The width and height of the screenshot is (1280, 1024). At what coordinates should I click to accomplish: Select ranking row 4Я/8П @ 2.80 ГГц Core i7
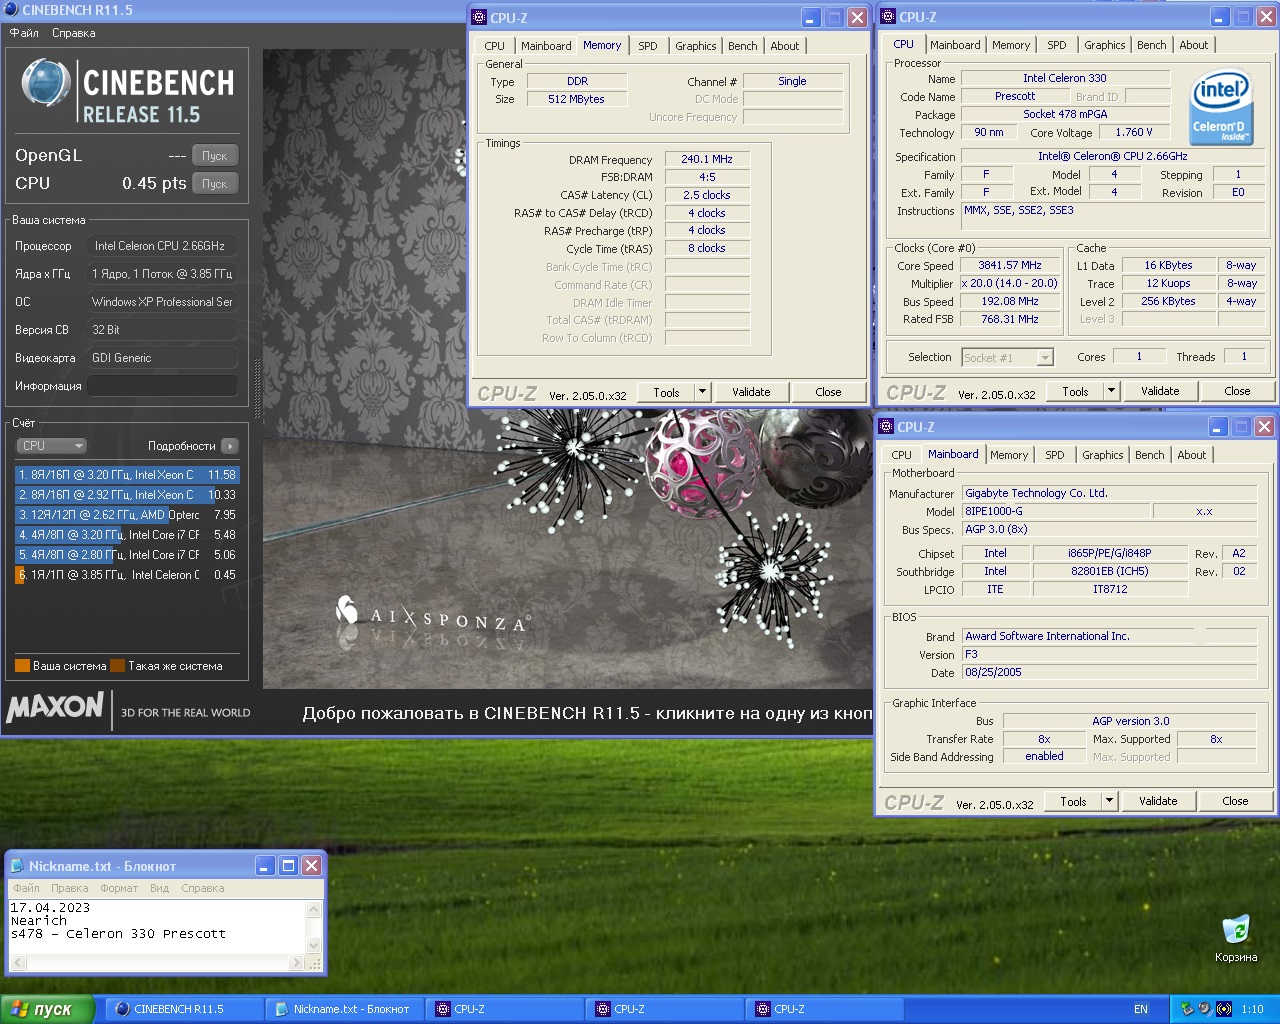point(127,555)
